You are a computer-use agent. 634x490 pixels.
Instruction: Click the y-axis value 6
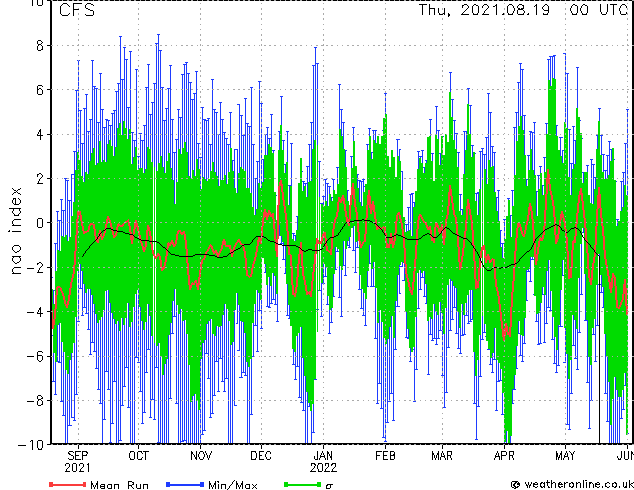[40, 90]
